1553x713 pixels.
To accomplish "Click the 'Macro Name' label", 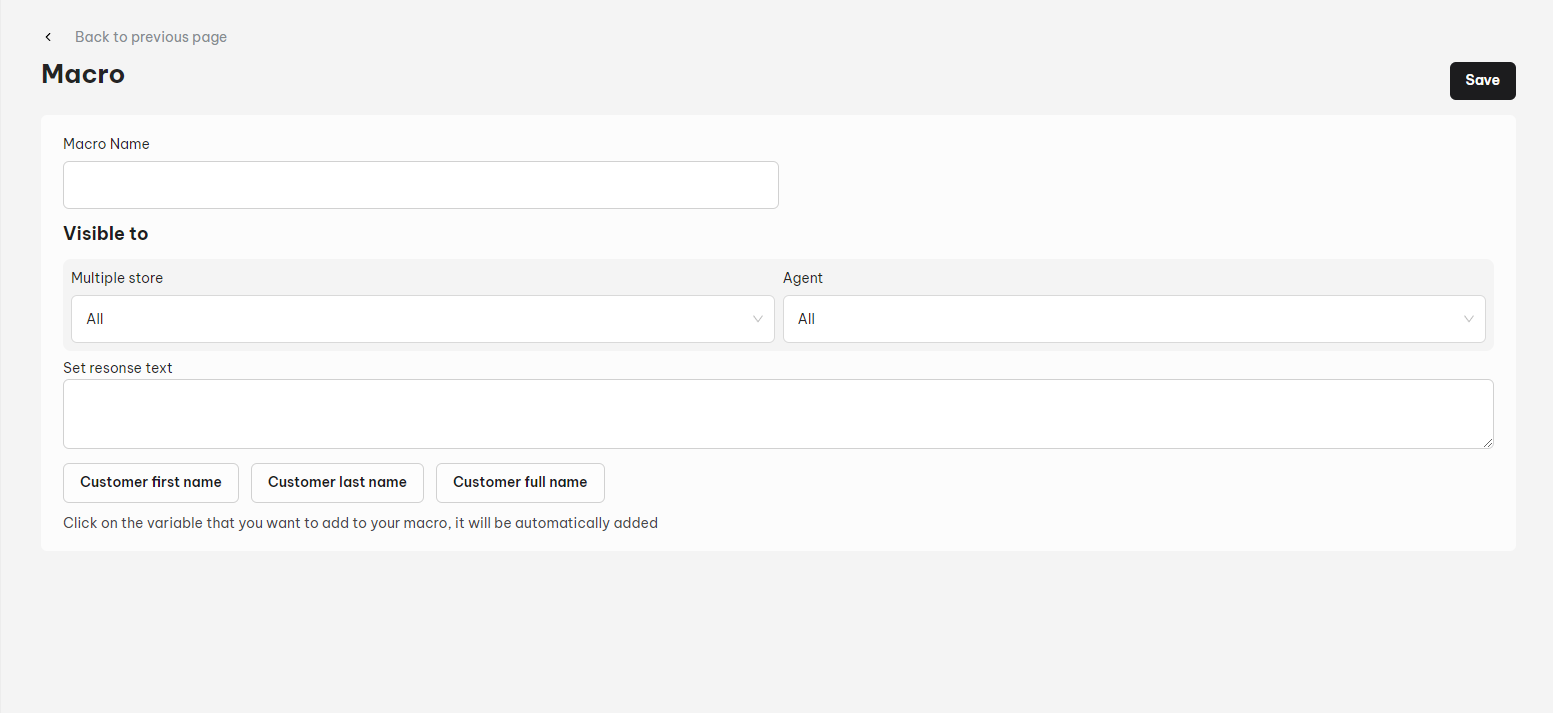I will pyautogui.click(x=106, y=144).
